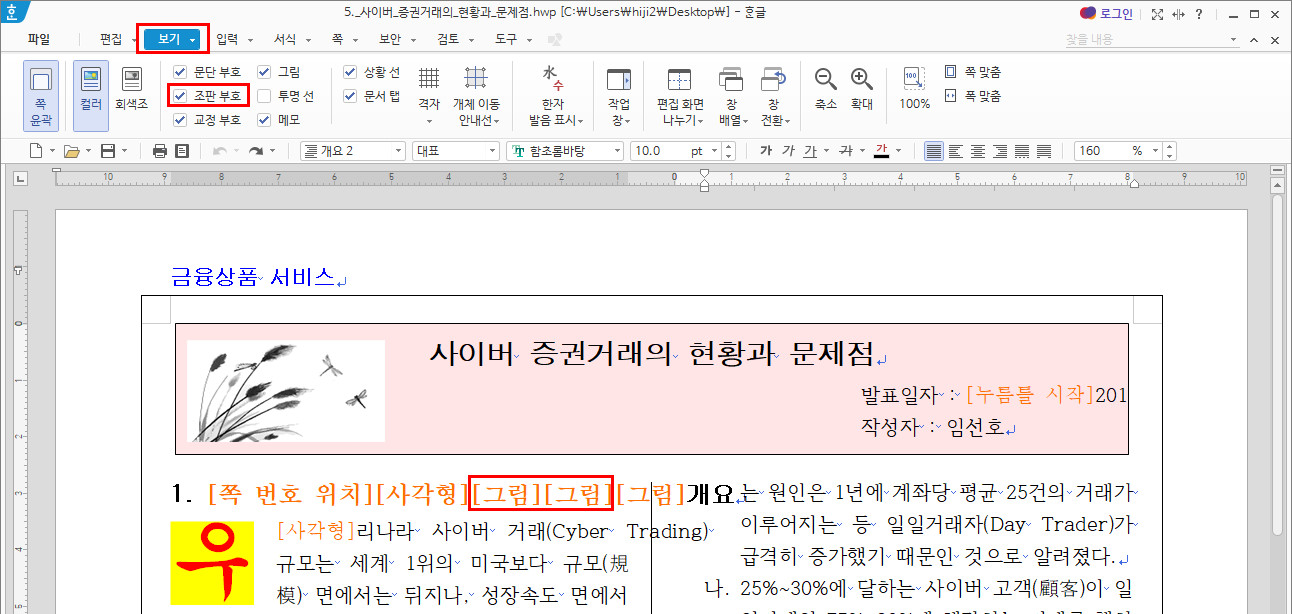Enable the 투명 선 checkbox
Screen dimensions: 1292x614
click(264, 96)
